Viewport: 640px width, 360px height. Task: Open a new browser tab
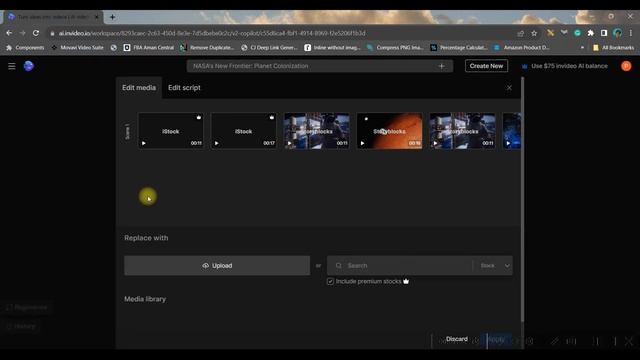coord(112,17)
